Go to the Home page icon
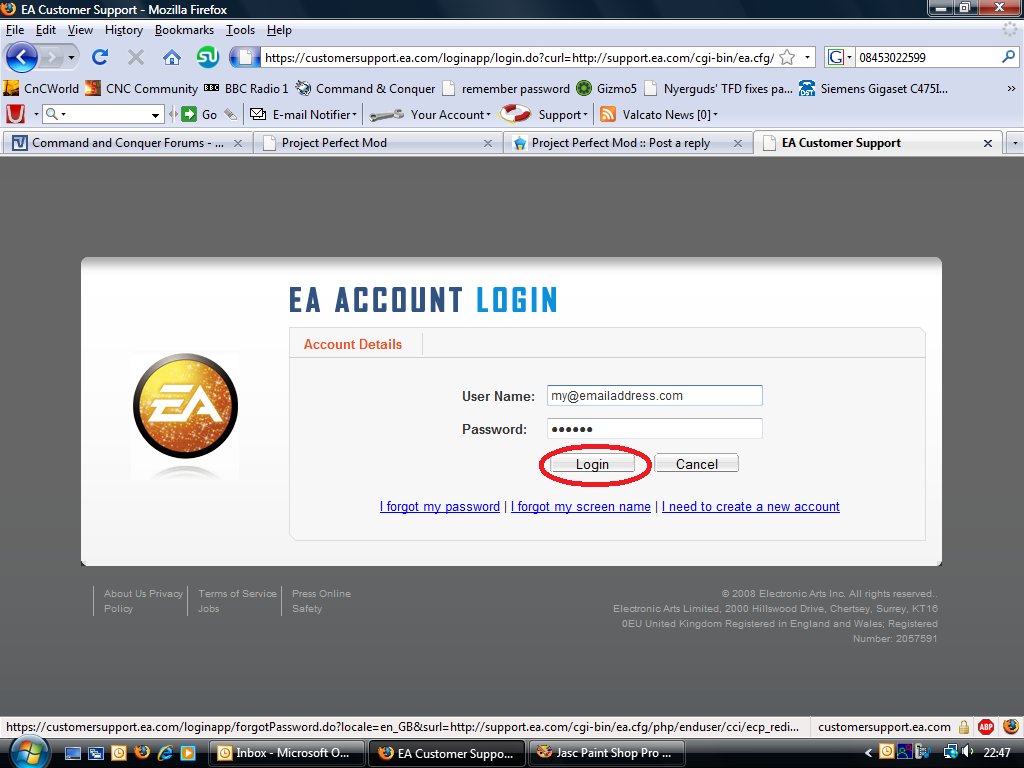 pos(172,57)
